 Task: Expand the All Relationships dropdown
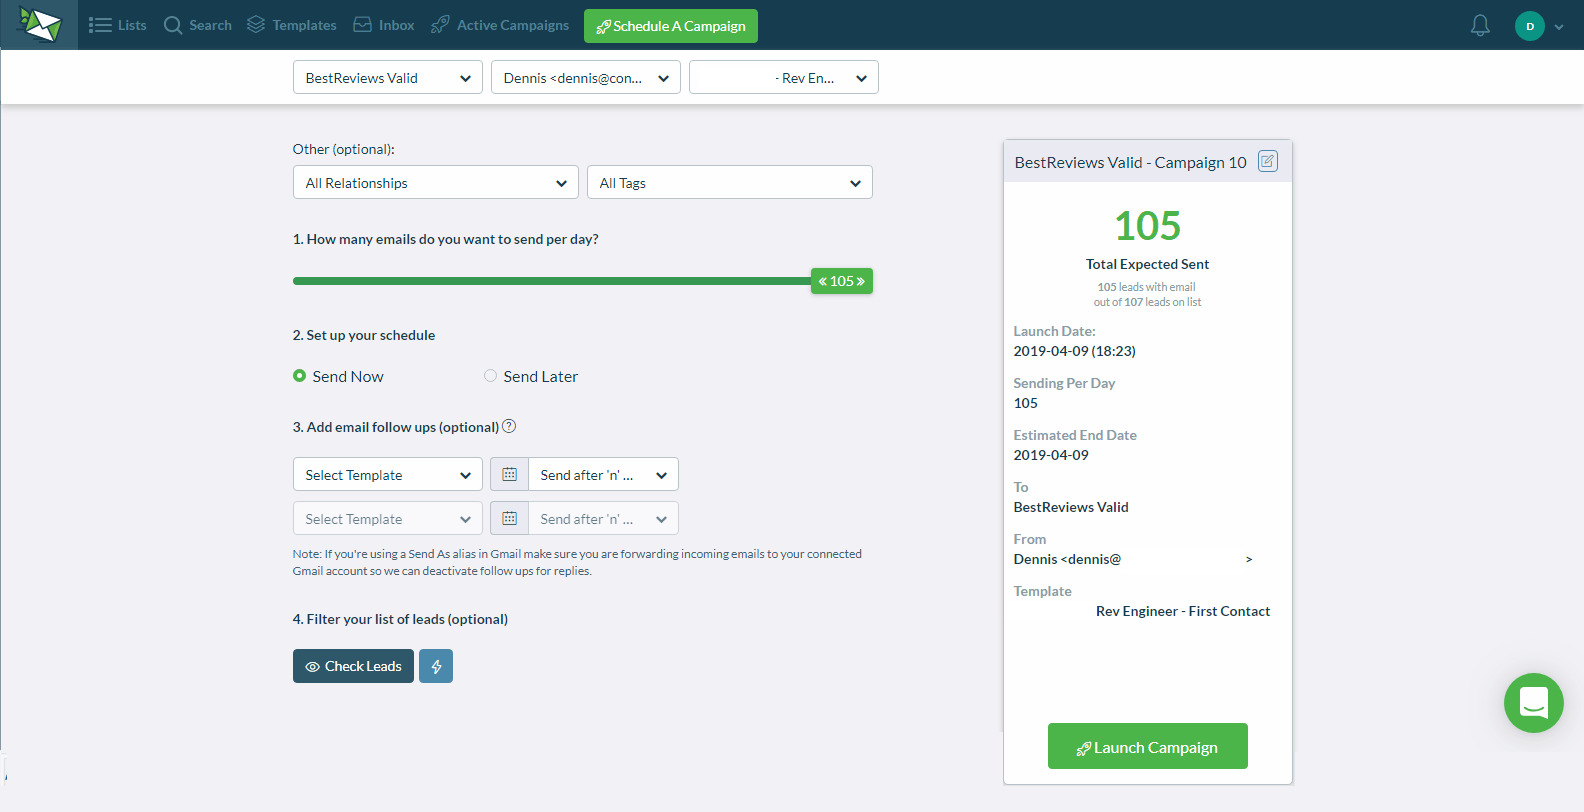click(436, 182)
